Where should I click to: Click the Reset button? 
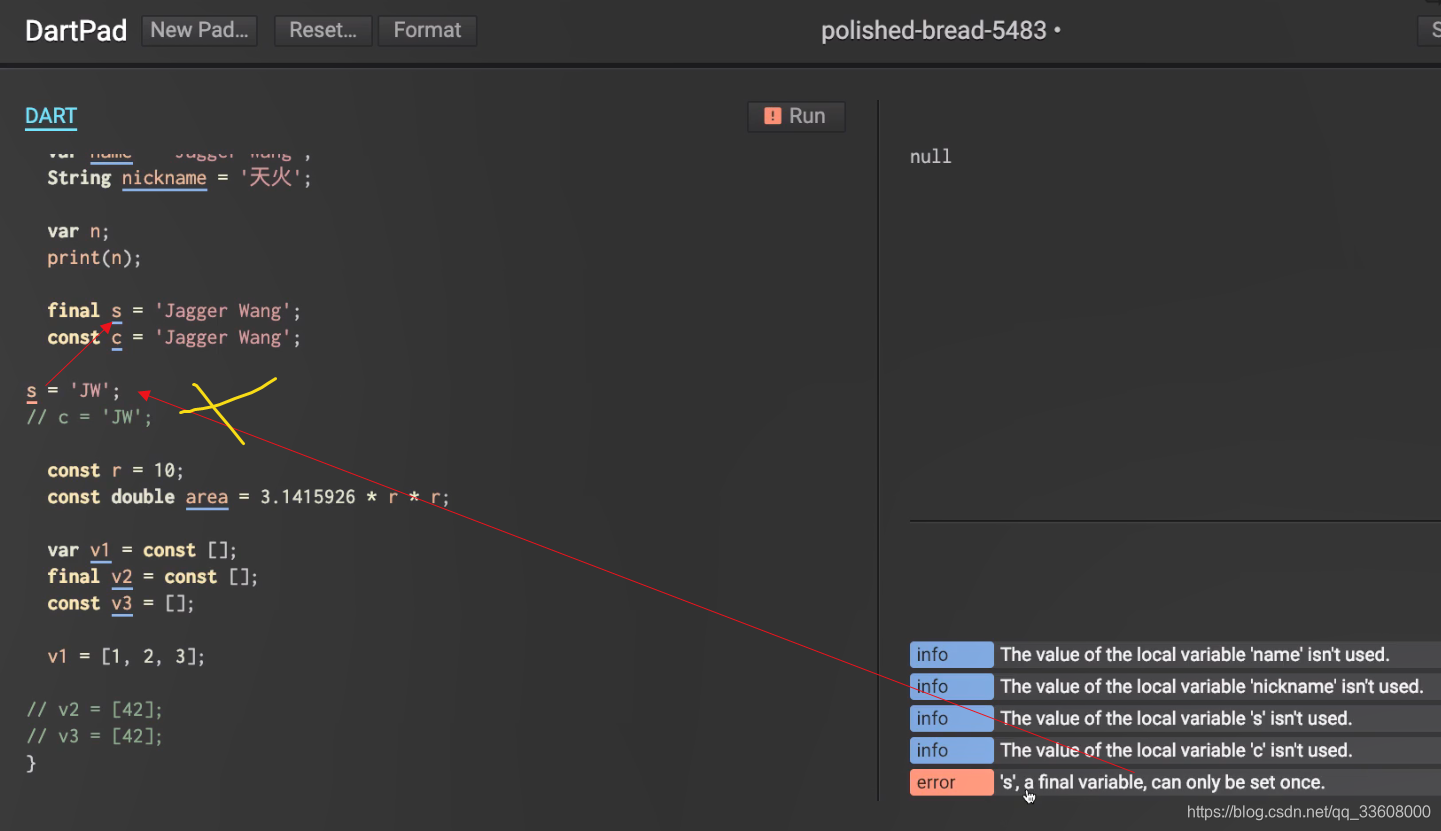pyautogui.click(x=323, y=30)
